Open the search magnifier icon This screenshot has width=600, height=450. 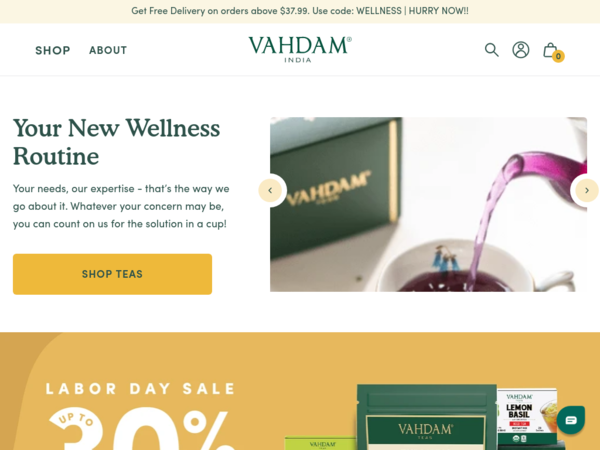[x=492, y=50]
